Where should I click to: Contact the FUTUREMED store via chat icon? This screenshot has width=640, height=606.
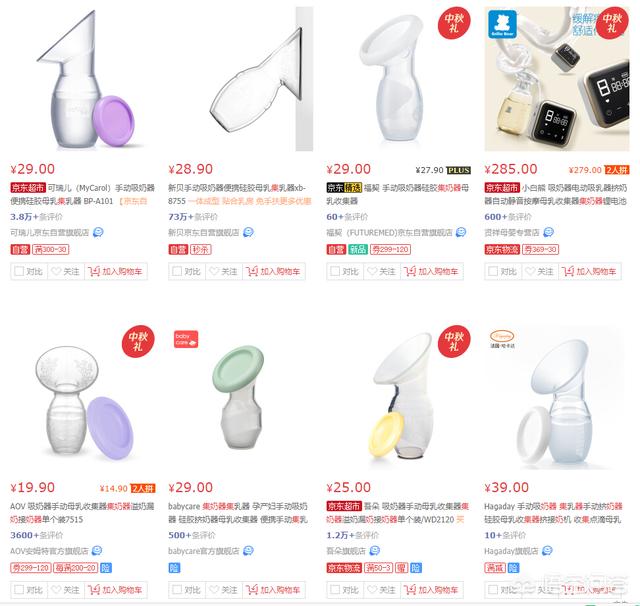(461, 232)
